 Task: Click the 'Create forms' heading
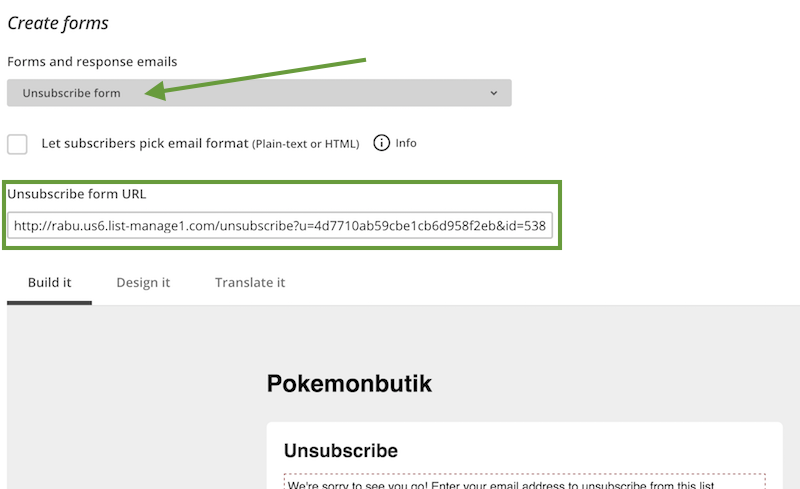click(58, 22)
